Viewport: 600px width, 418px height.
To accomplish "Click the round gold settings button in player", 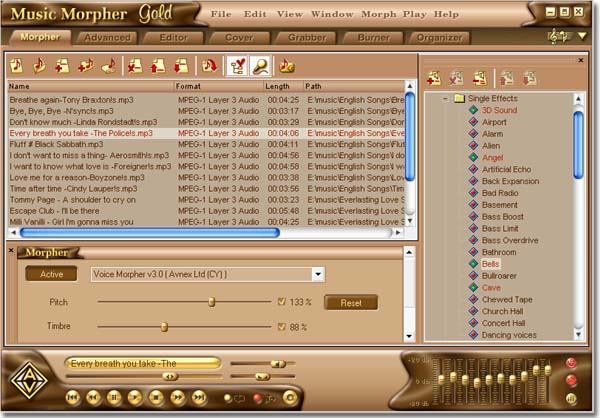I will click(290, 398).
